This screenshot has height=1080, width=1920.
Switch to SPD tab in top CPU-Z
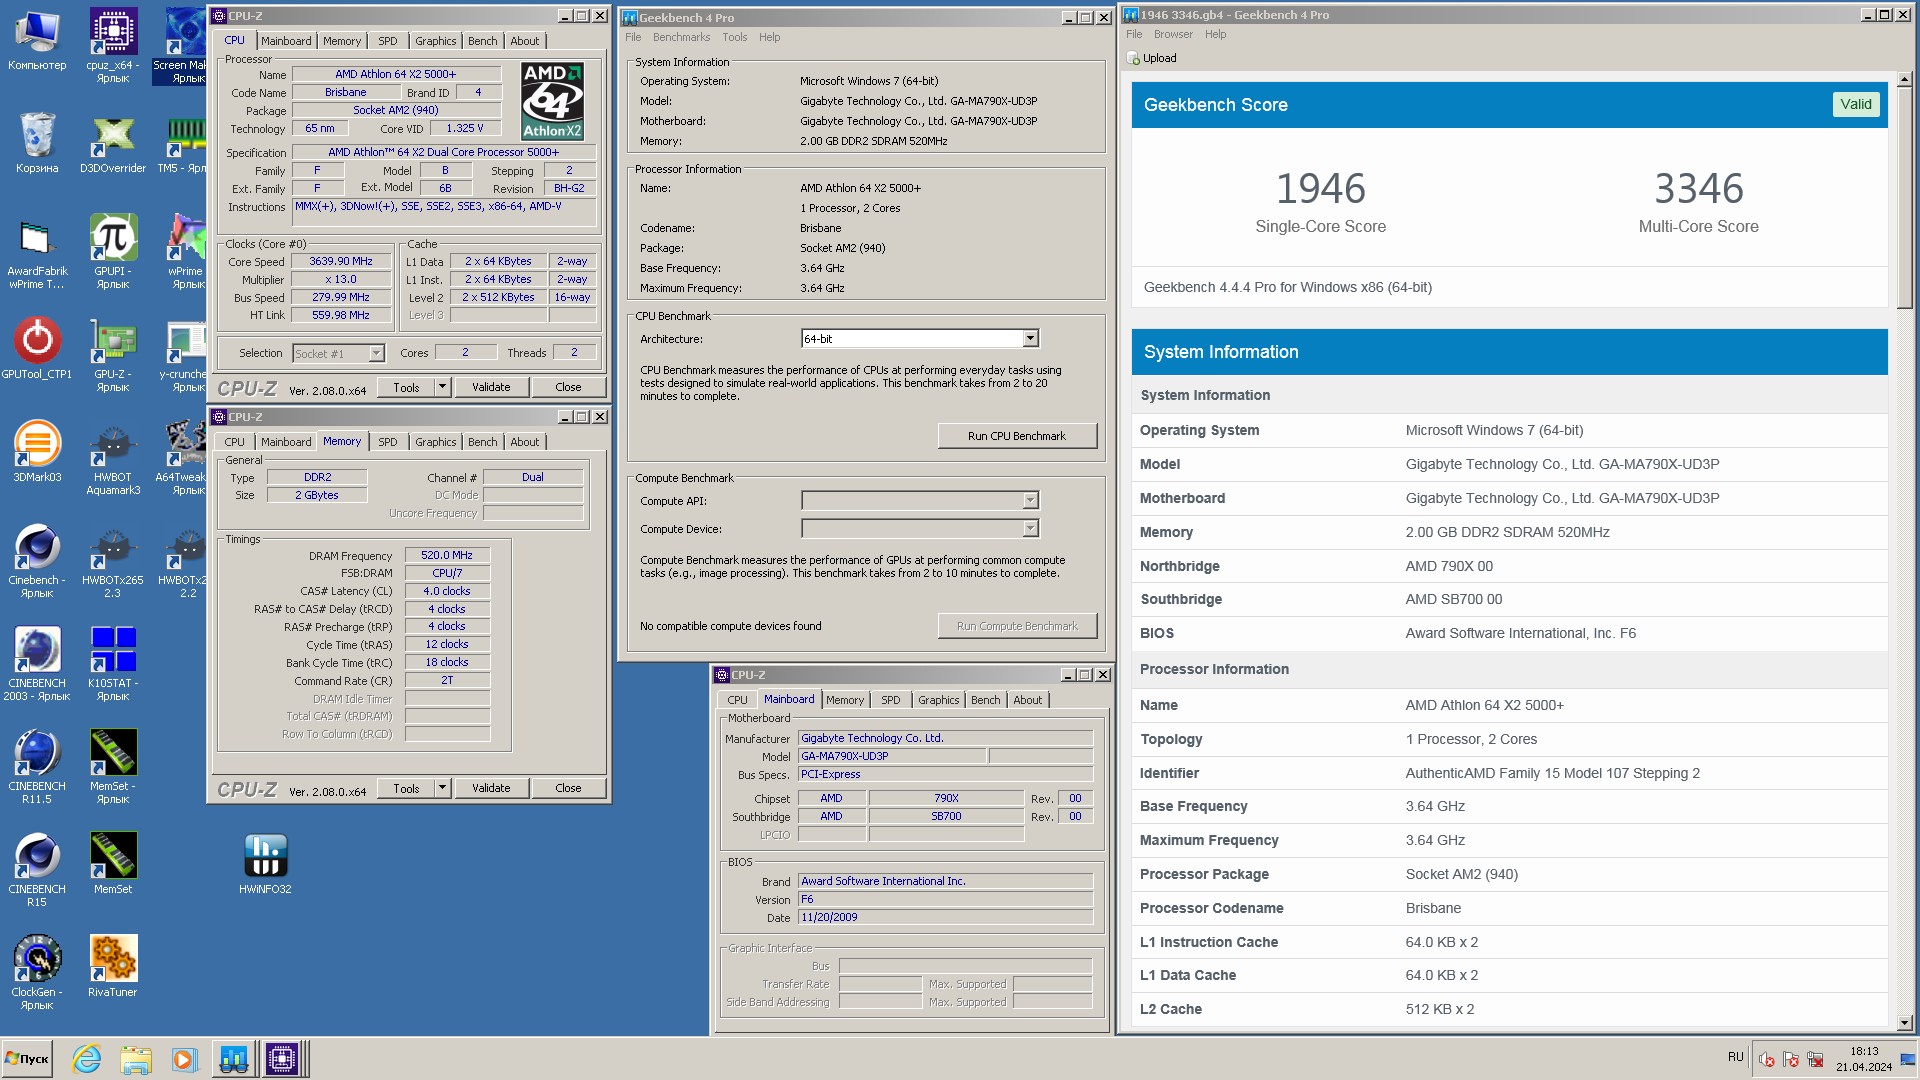click(388, 41)
